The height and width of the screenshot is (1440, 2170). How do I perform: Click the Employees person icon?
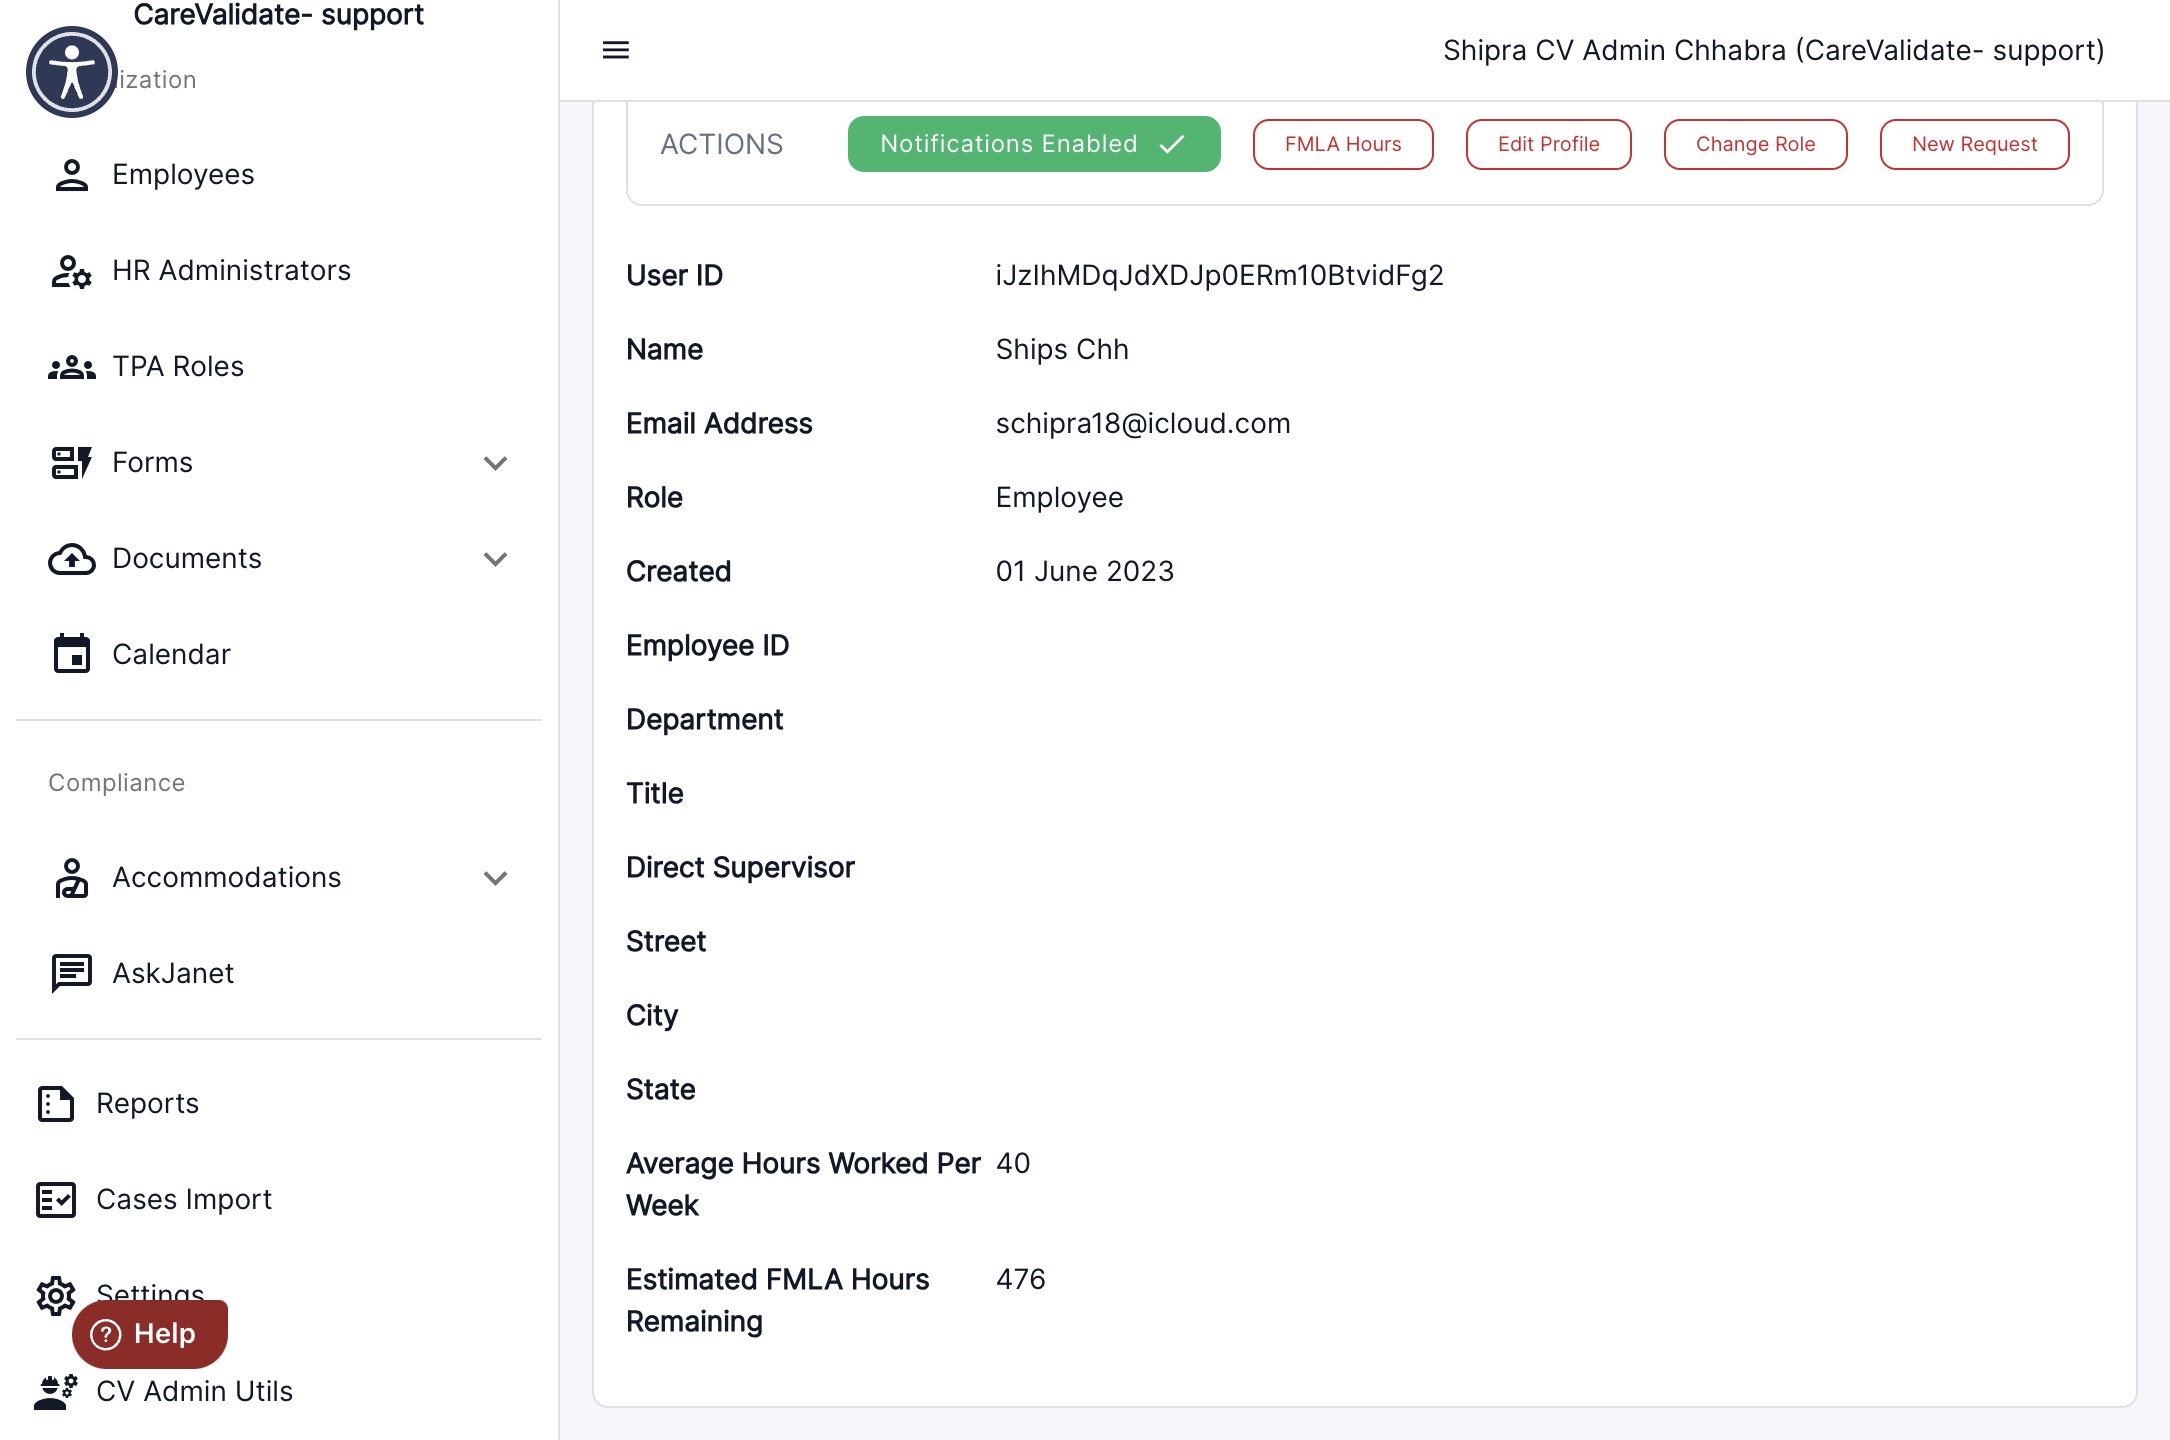71,174
